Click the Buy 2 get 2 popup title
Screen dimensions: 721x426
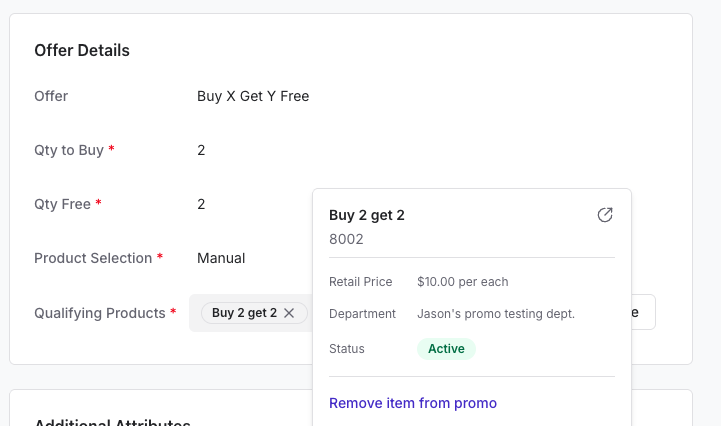[366, 215]
